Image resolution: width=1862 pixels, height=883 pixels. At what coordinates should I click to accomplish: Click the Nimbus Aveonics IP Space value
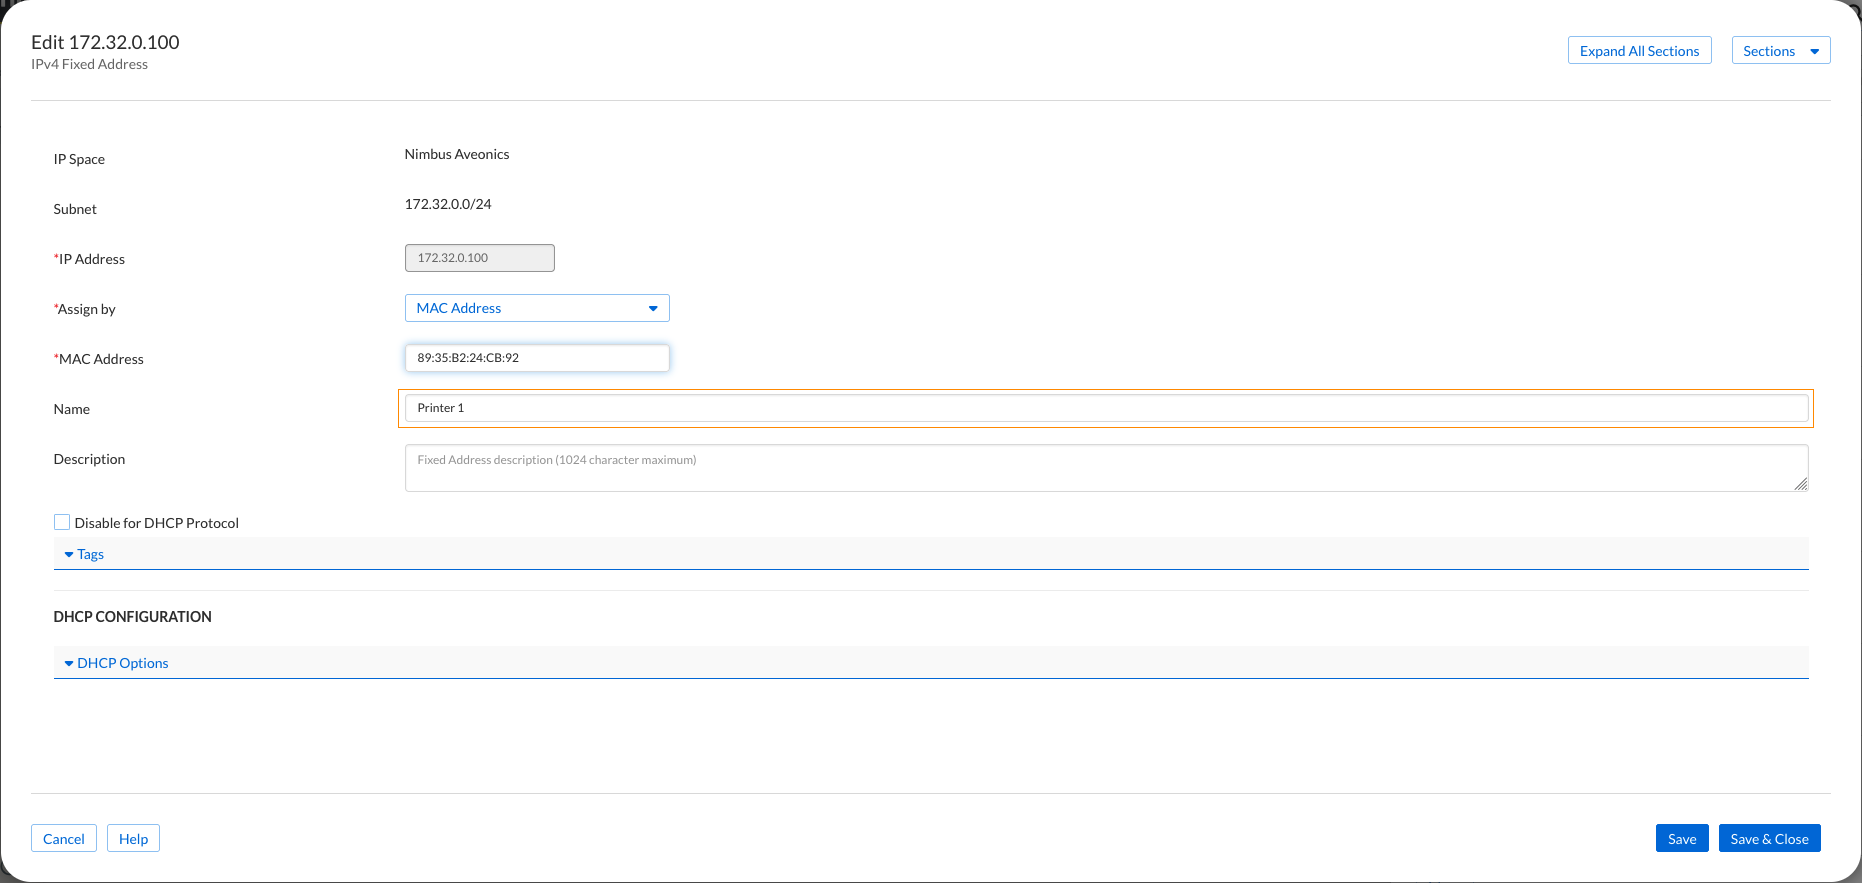[x=457, y=154]
